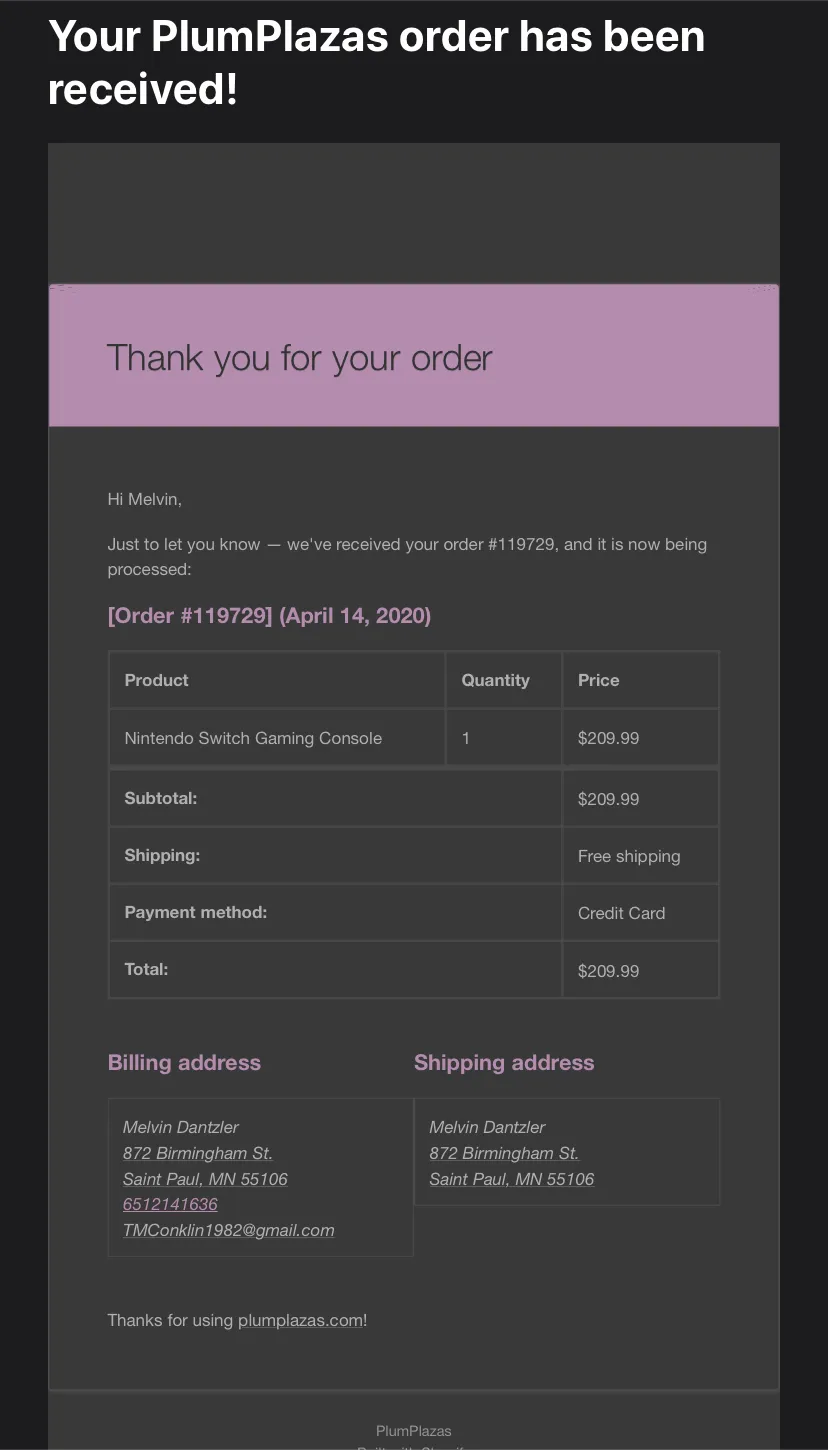The image size is (828, 1450).
Task: Click the Nintendo Switch Gaming Console product cell
Action: (x=277, y=738)
